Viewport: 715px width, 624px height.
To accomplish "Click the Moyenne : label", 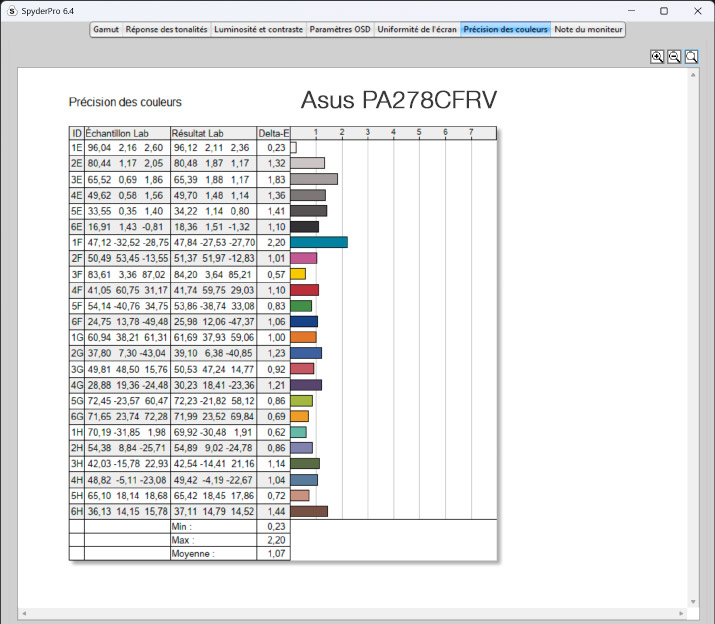I will coord(193,554).
